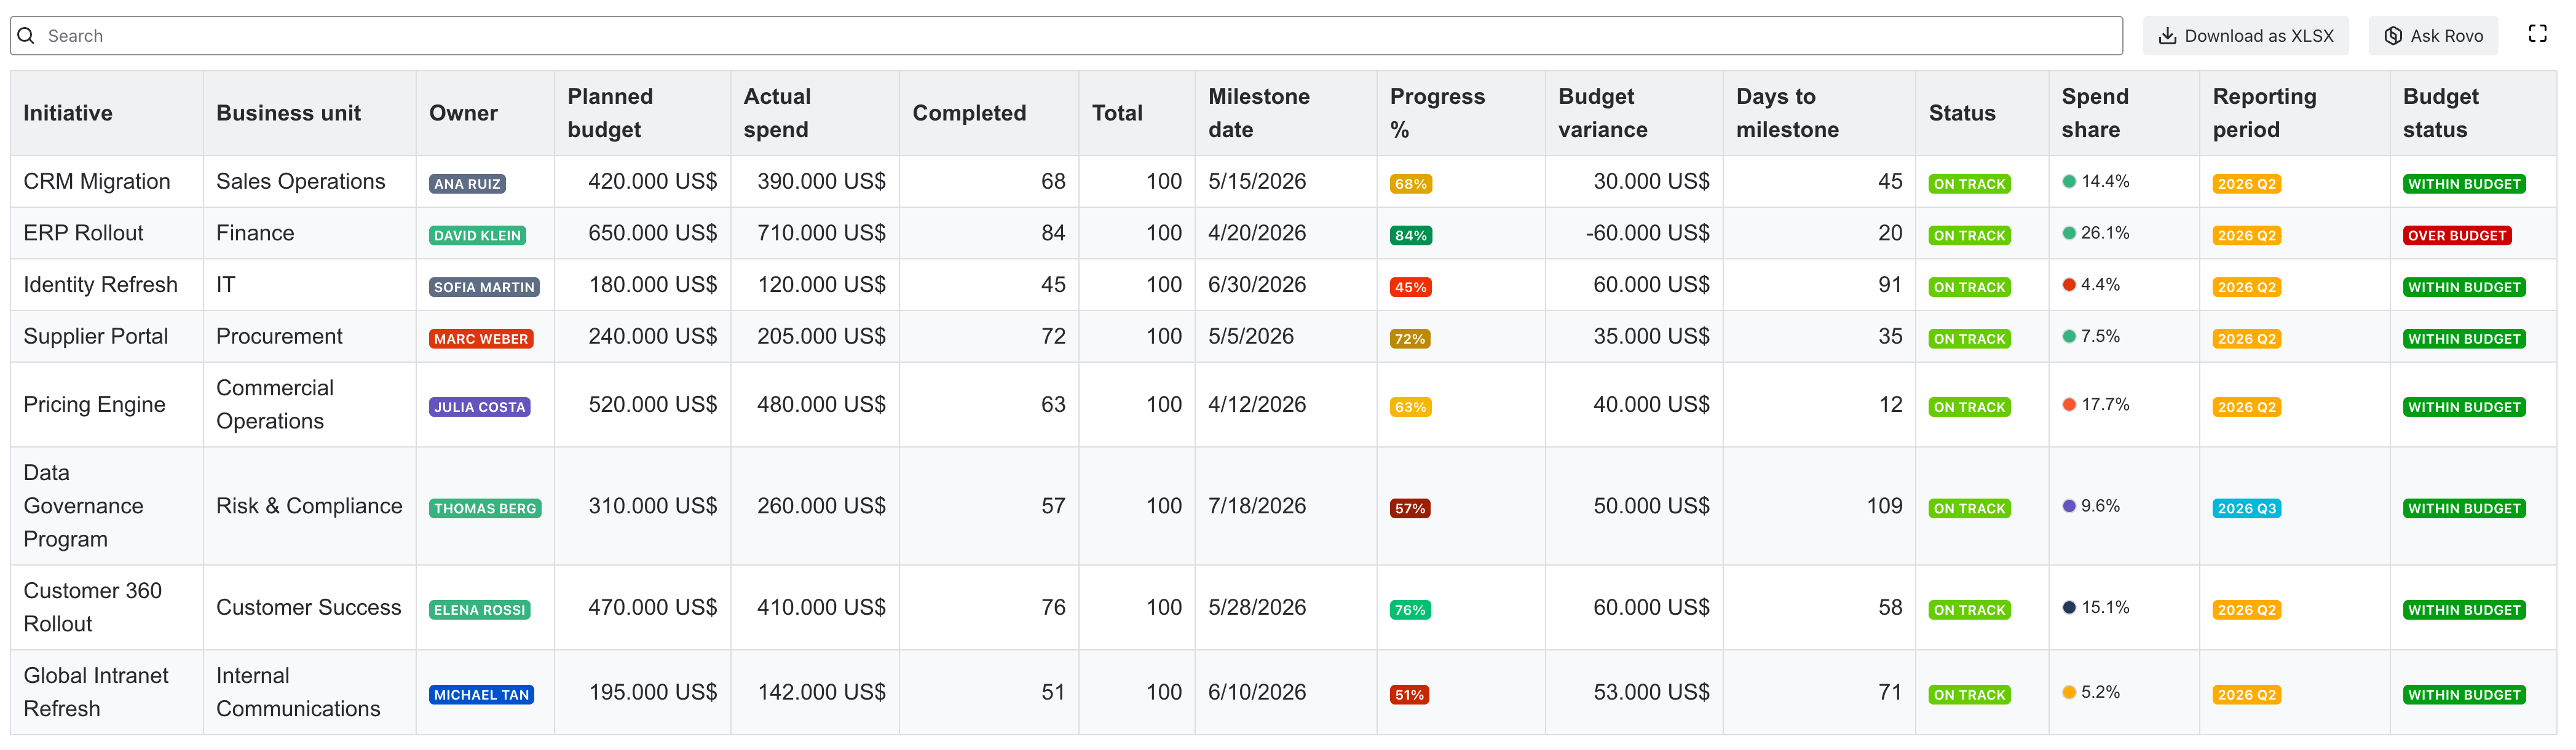Screen dimensions: 2576x750
Task: Click WITHIN BUDGET badge in CRM Migration row
Action: point(2464,184)
